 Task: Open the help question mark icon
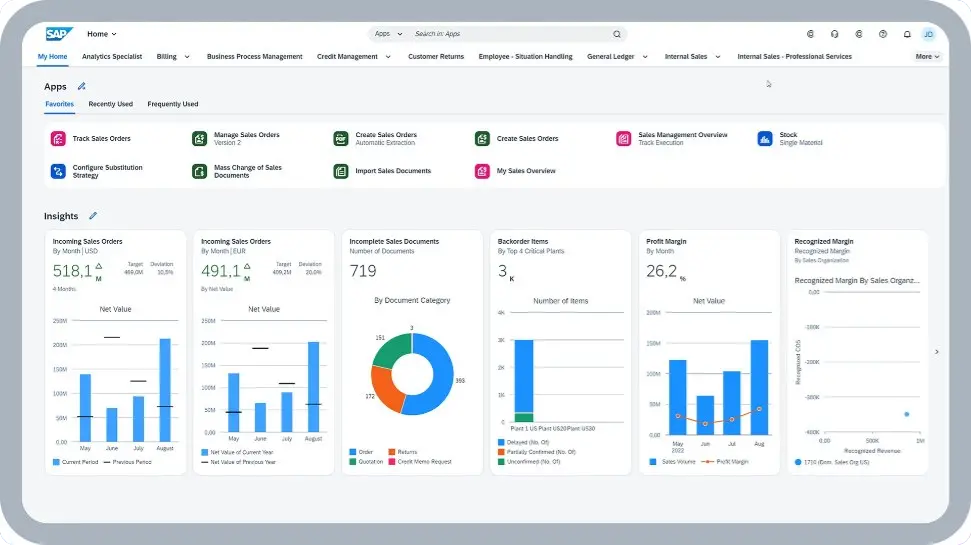pos(883,34)
